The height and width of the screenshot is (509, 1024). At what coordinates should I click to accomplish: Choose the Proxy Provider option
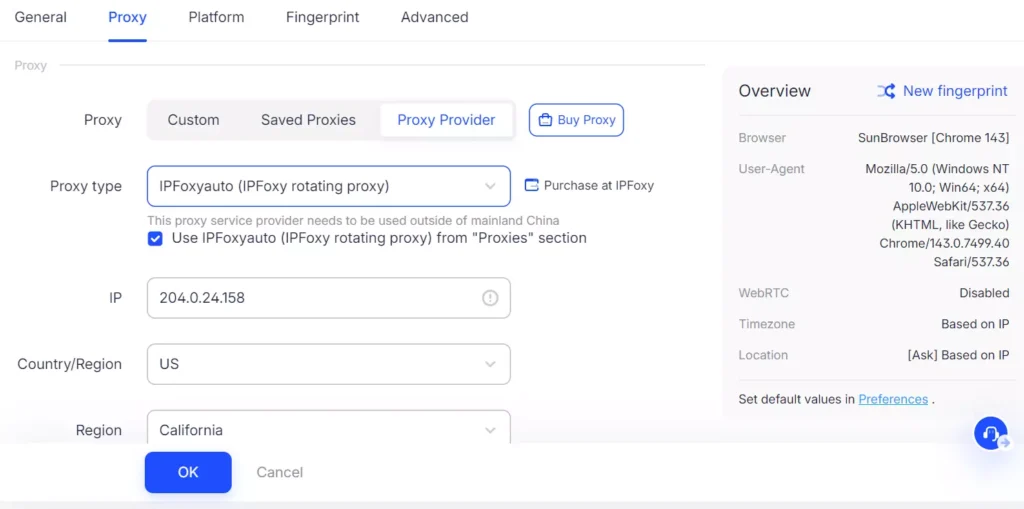click(x=446, y=120)
